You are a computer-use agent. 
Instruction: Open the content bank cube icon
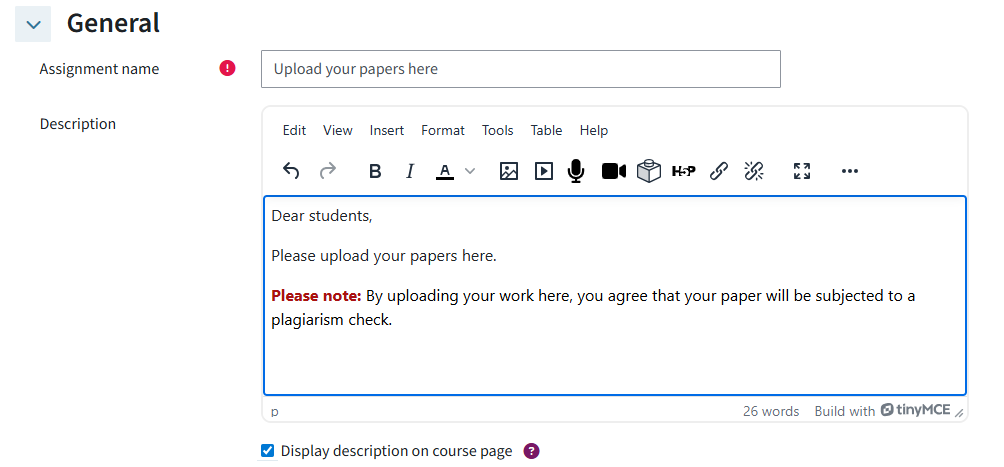coord(649,171)
